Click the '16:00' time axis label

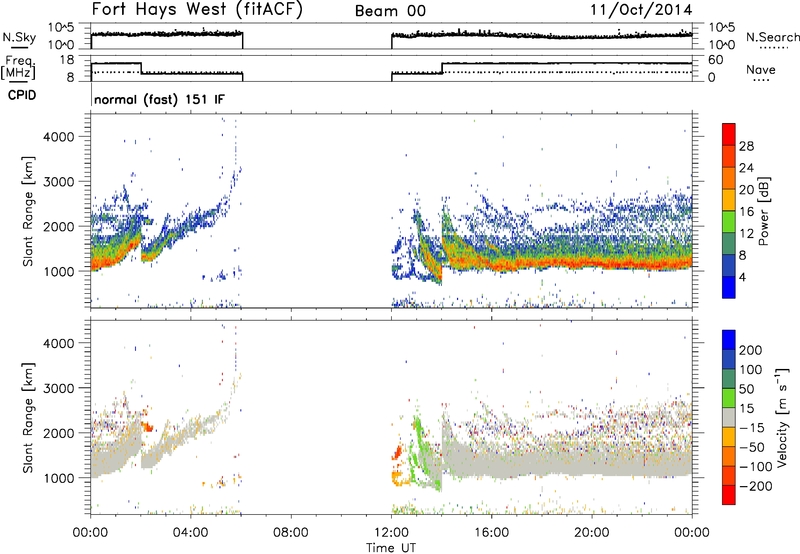[491, 533]
